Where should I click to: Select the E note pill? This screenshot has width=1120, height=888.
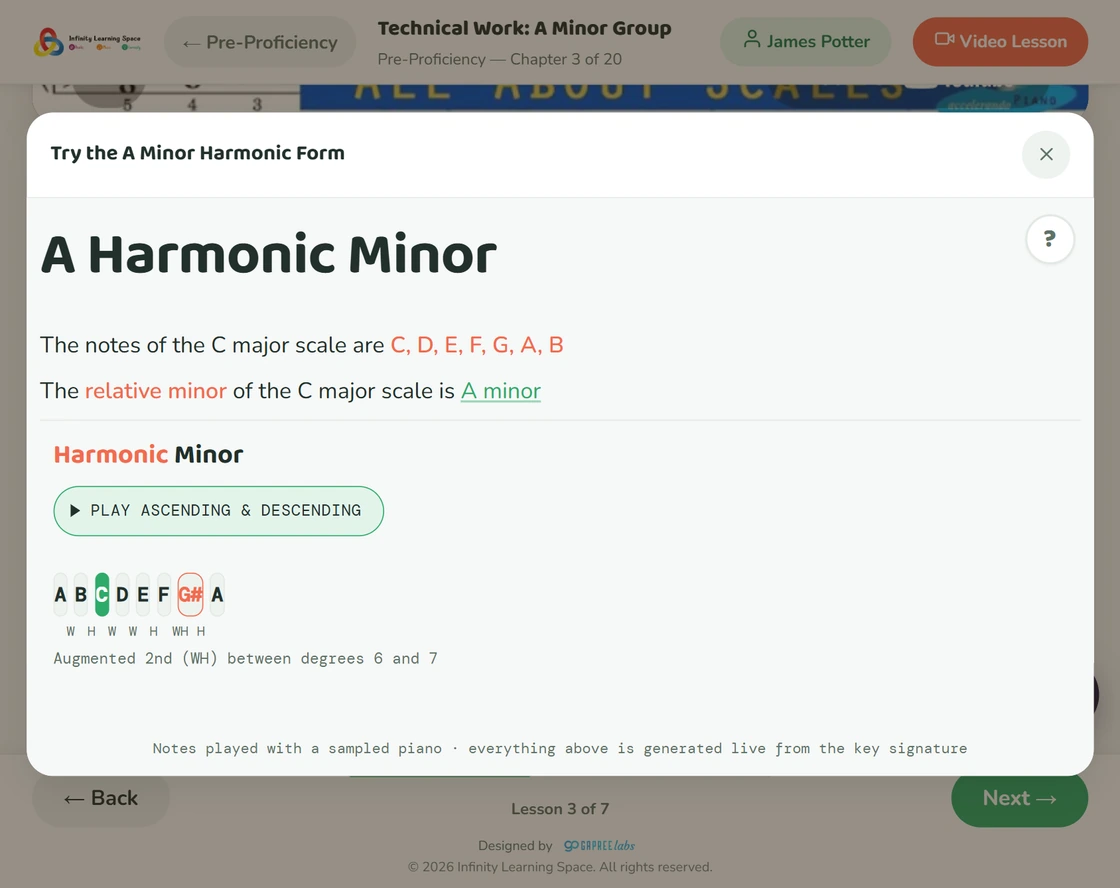(x=143, y=594)
